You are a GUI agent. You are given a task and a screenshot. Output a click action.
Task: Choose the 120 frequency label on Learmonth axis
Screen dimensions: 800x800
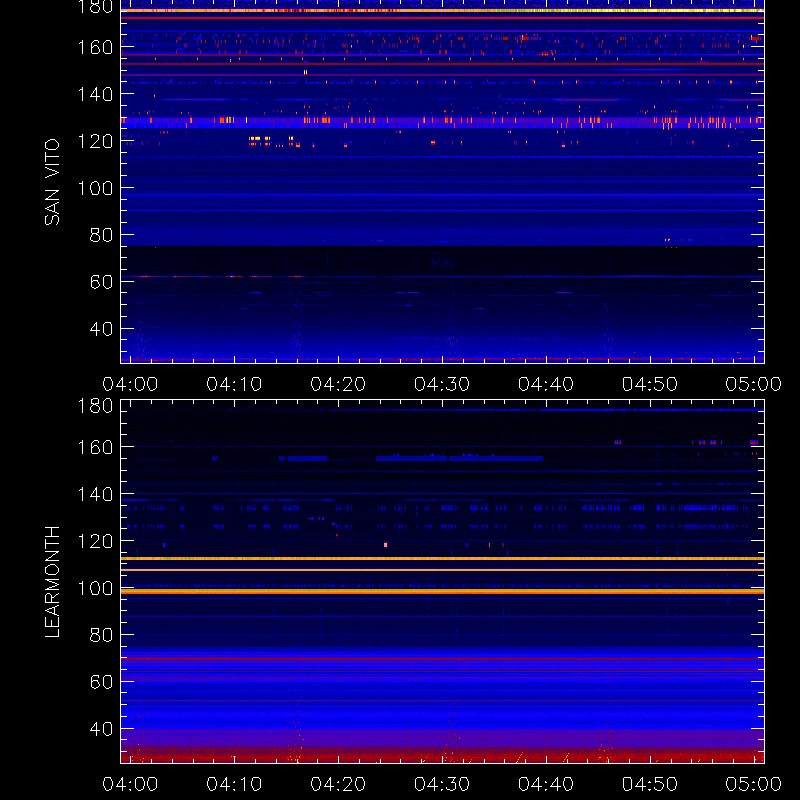pos(95,541)
